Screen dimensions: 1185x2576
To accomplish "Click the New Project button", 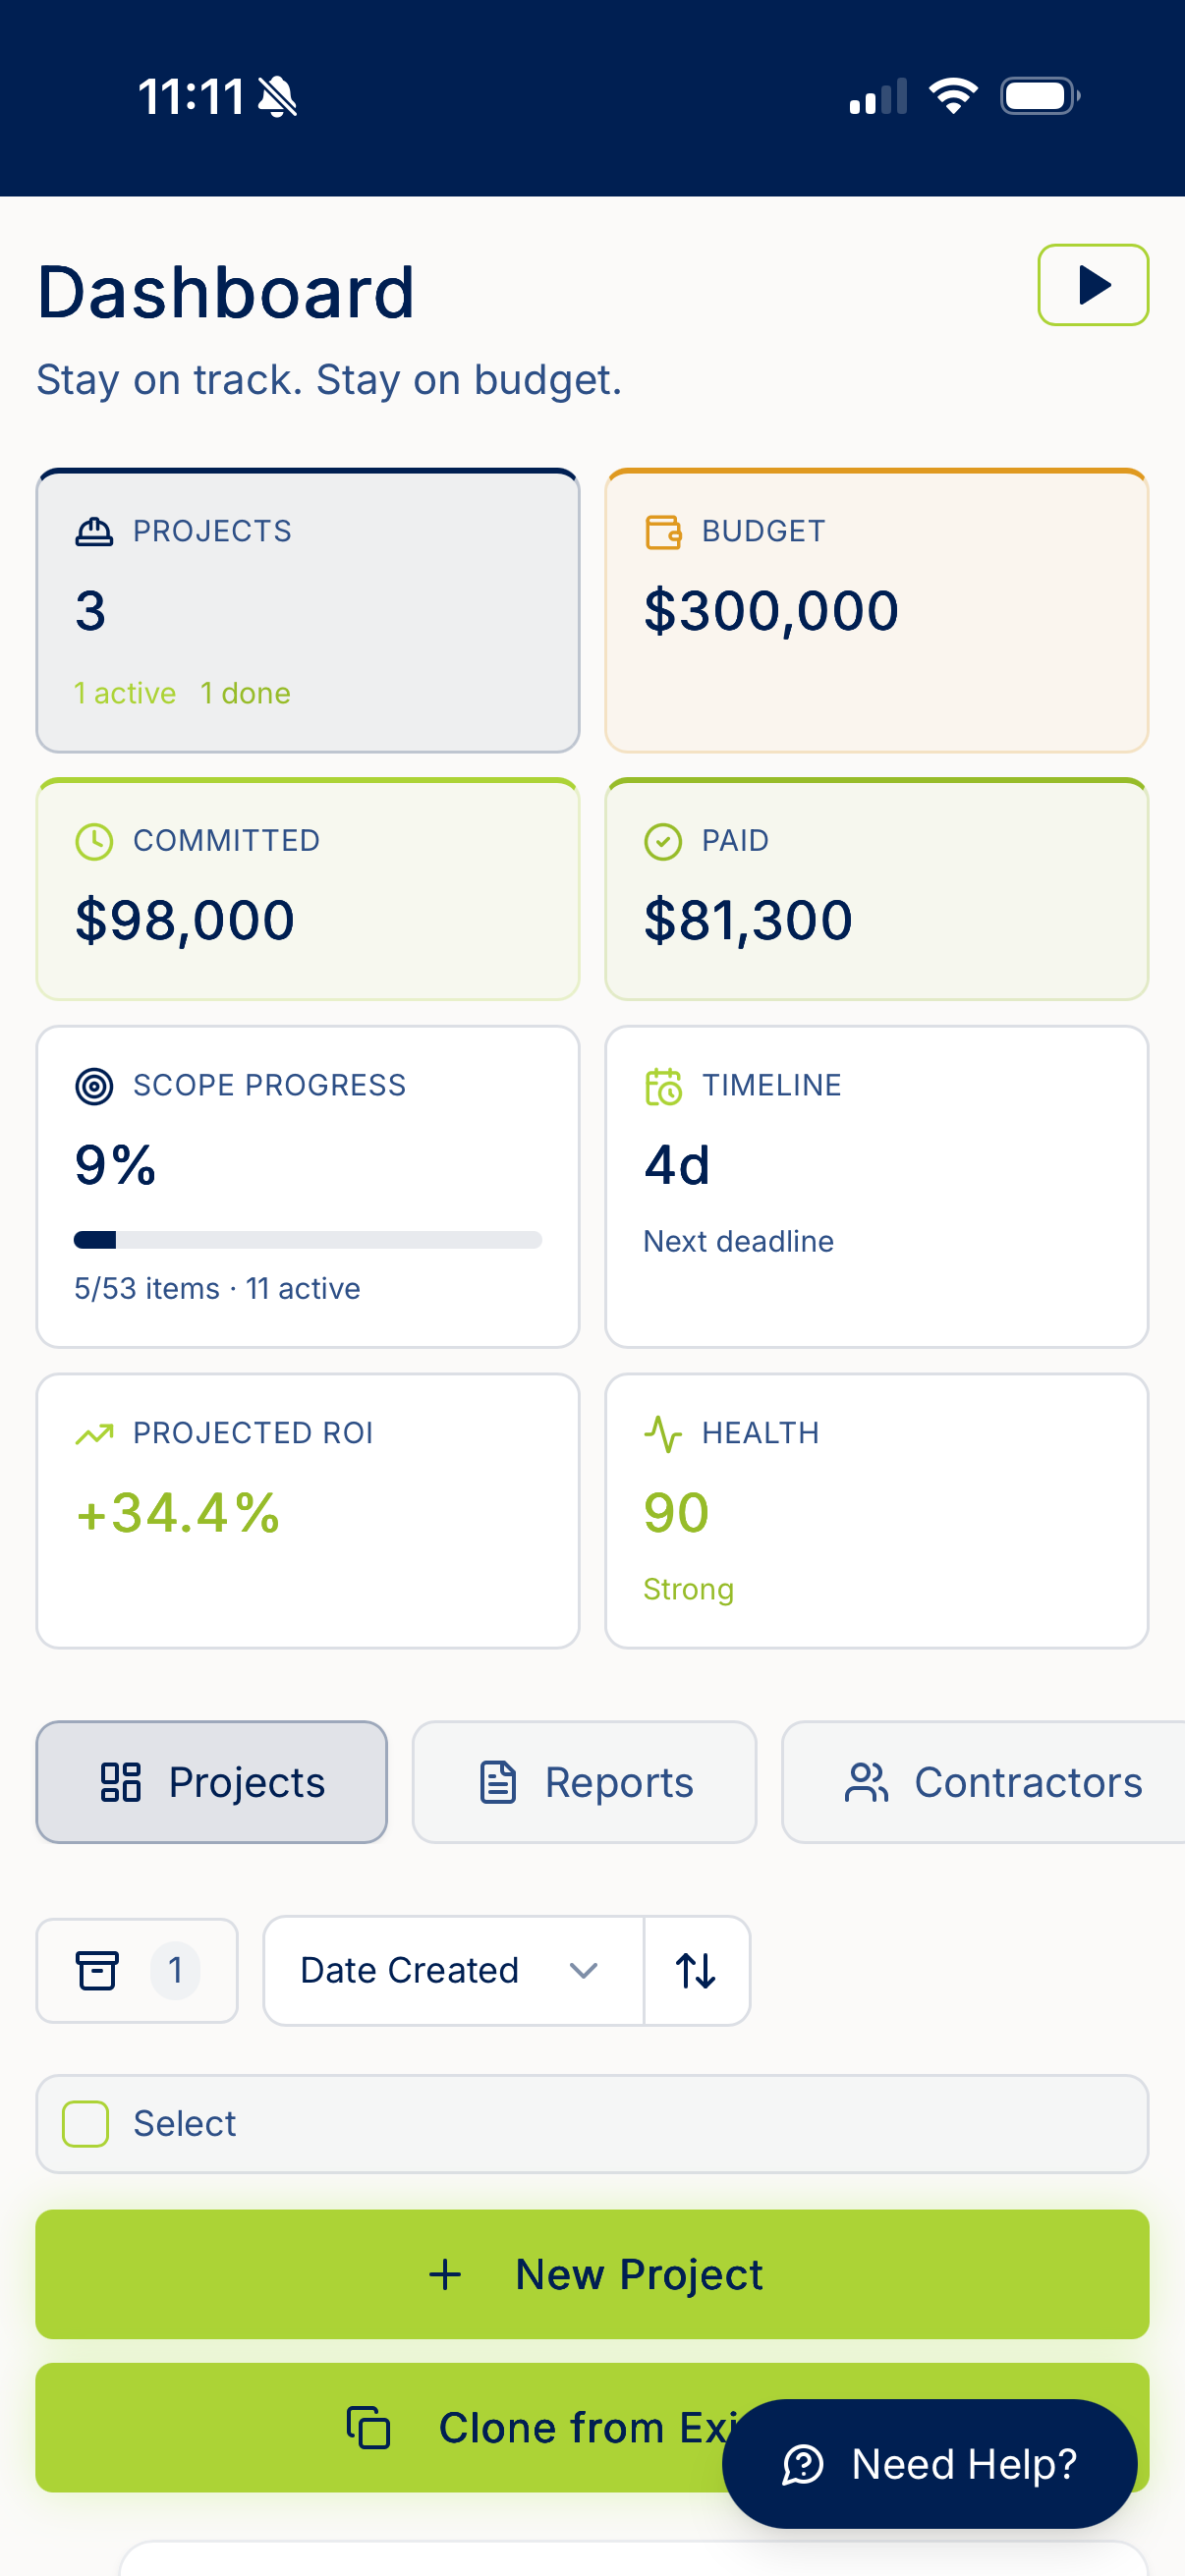I will click(x=592, y=2274).
